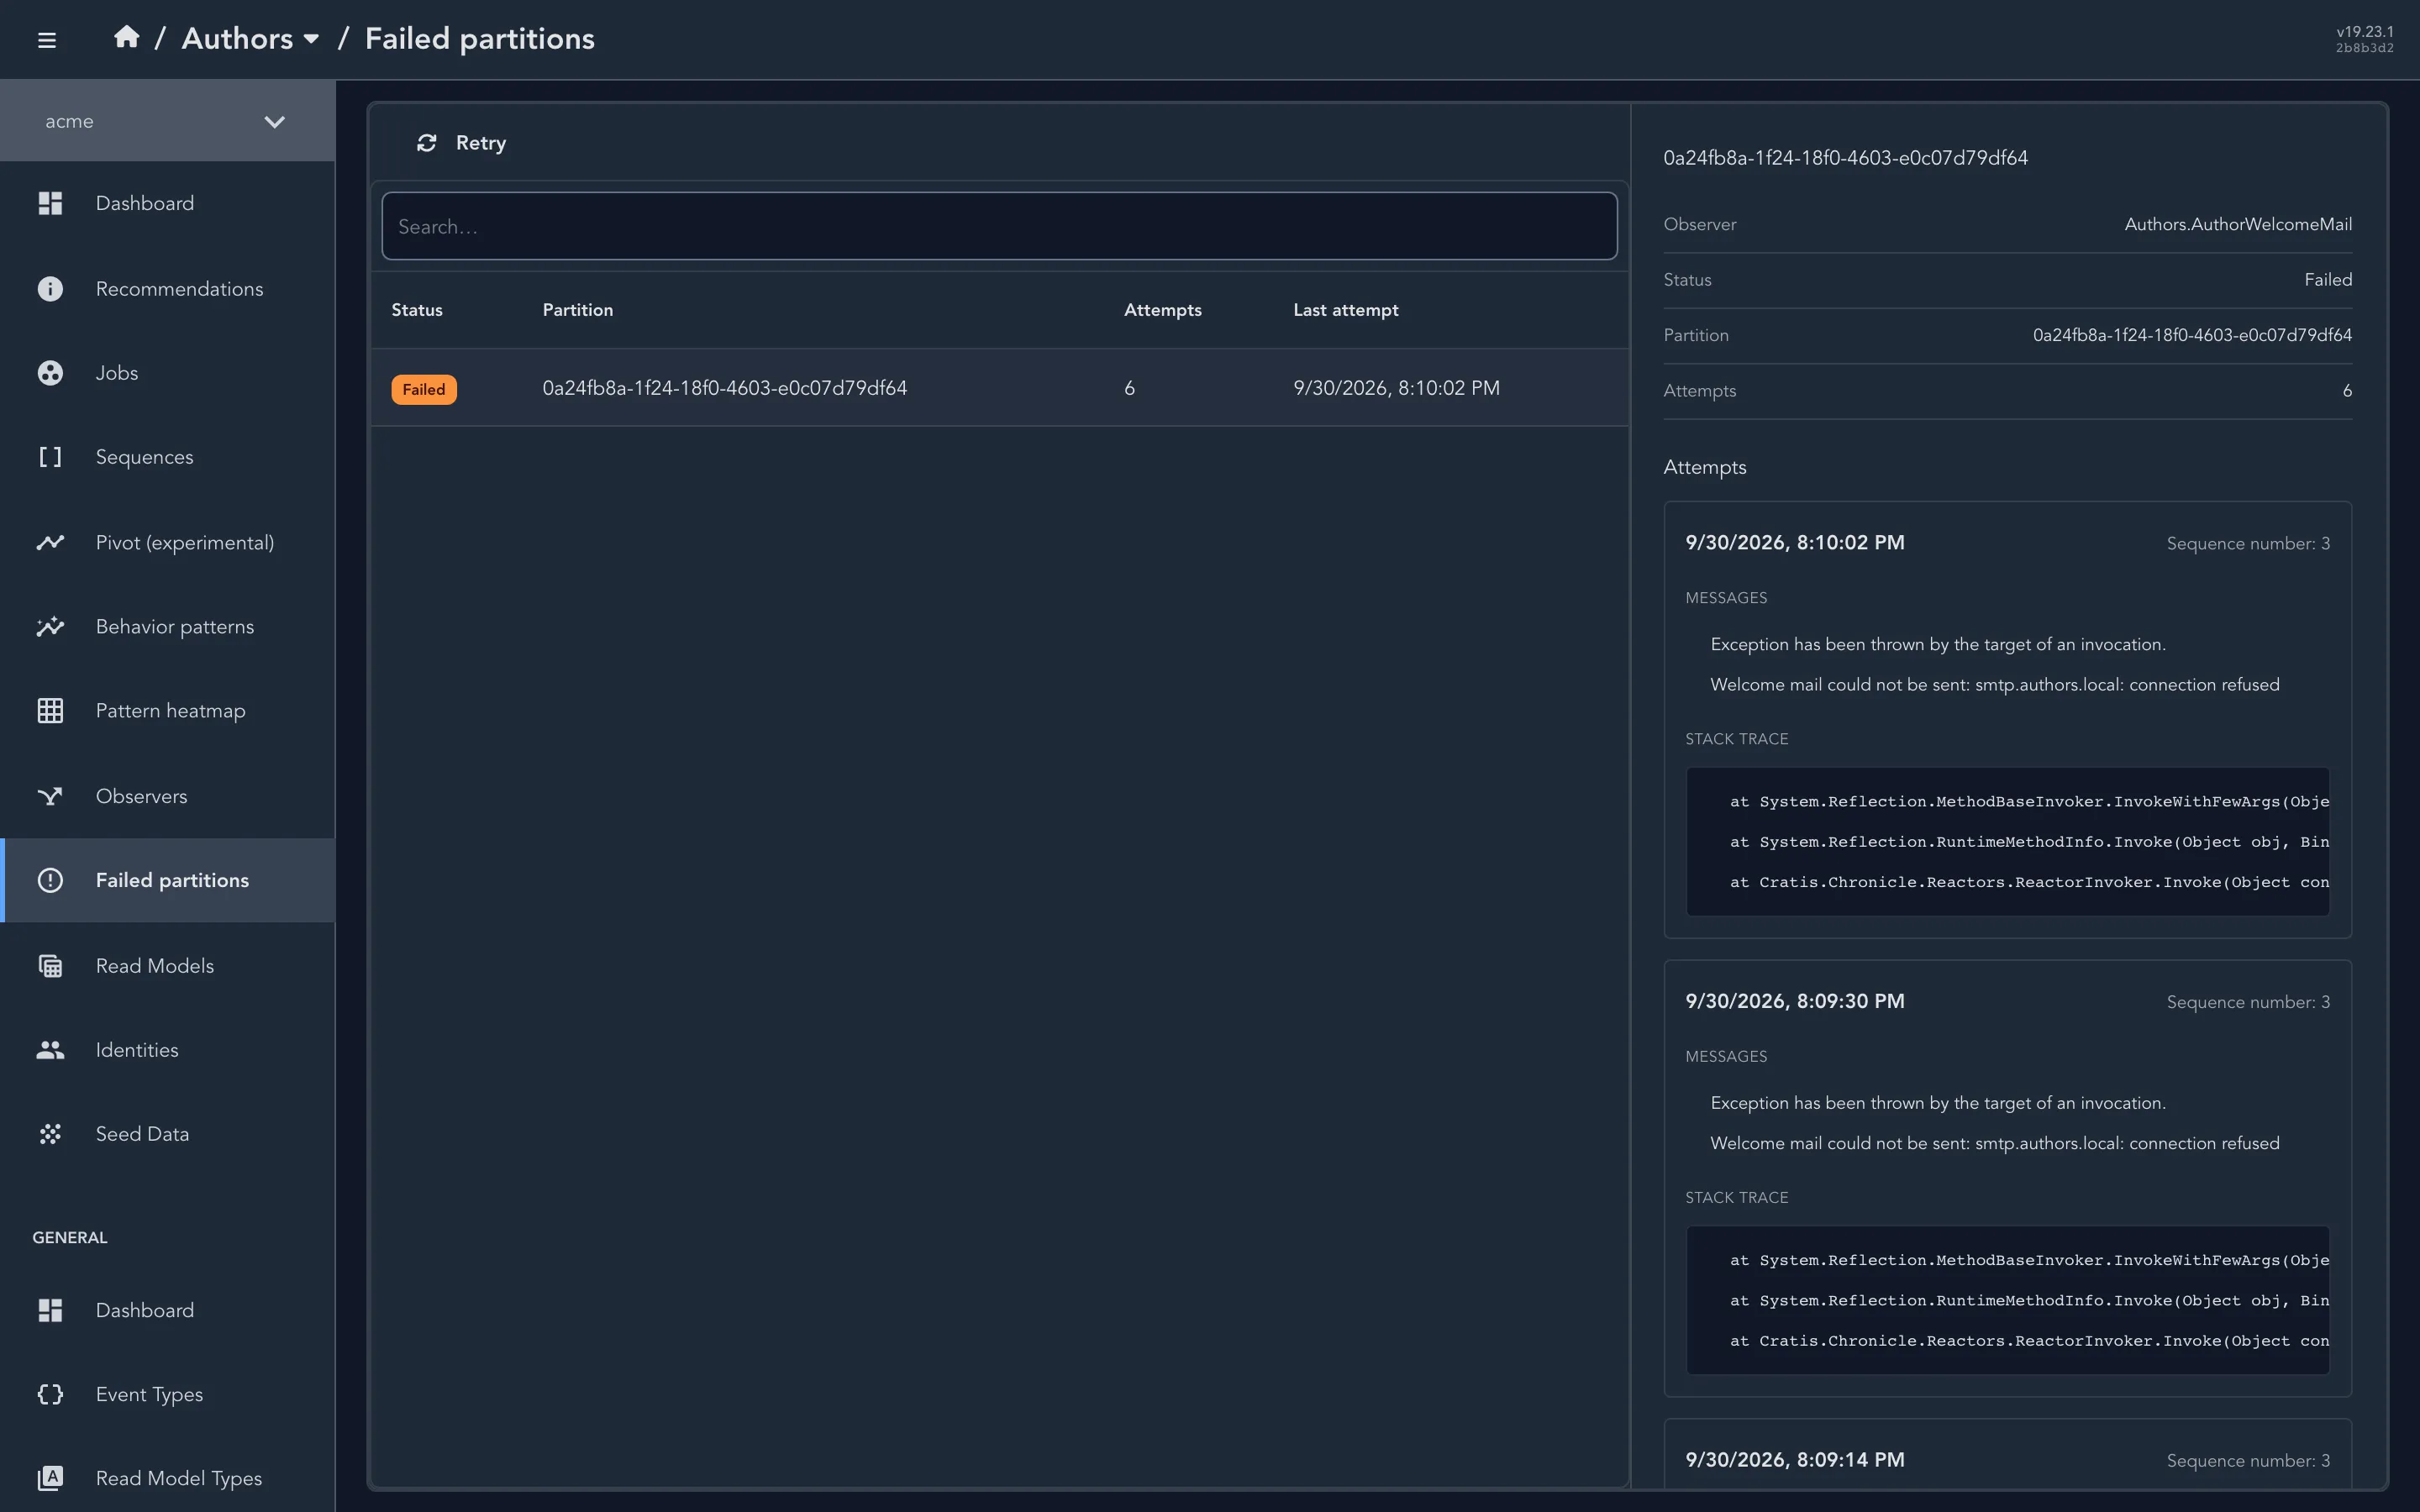
Task: Open Pattern heatmap grid icon
Action: click(50, 711)
